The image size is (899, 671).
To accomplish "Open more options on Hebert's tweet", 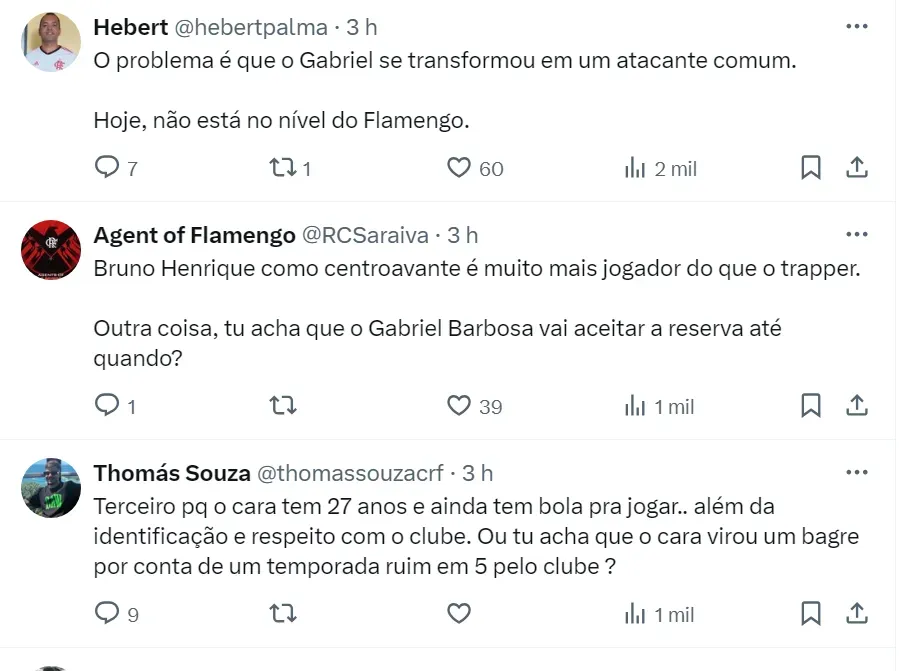I will point(857,27).
